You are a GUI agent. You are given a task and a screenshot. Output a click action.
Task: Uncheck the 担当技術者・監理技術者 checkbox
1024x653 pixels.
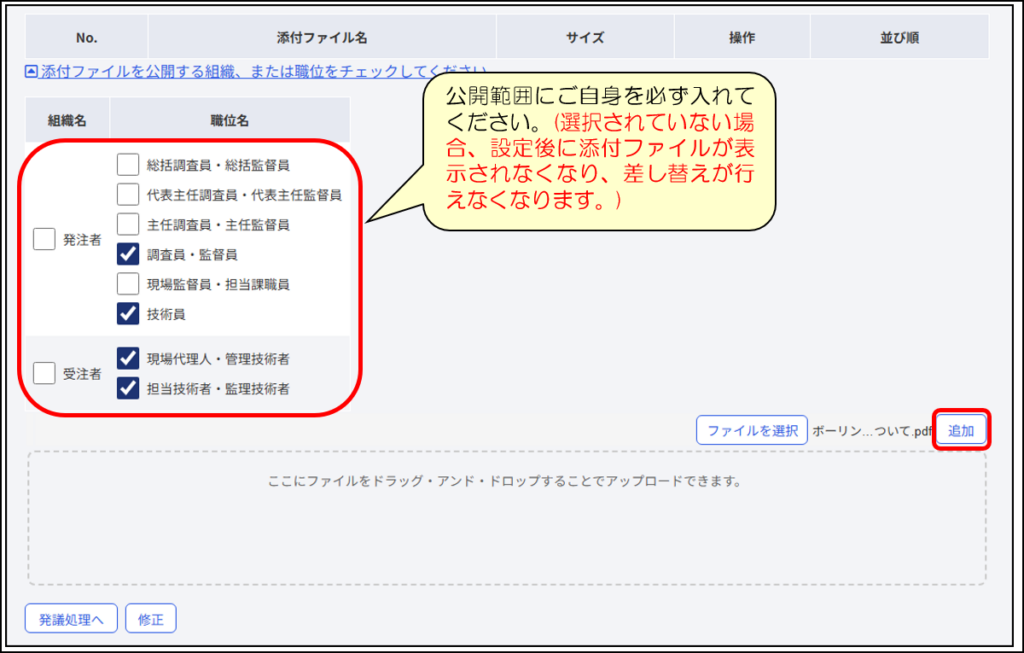click(x=128, y=389)
